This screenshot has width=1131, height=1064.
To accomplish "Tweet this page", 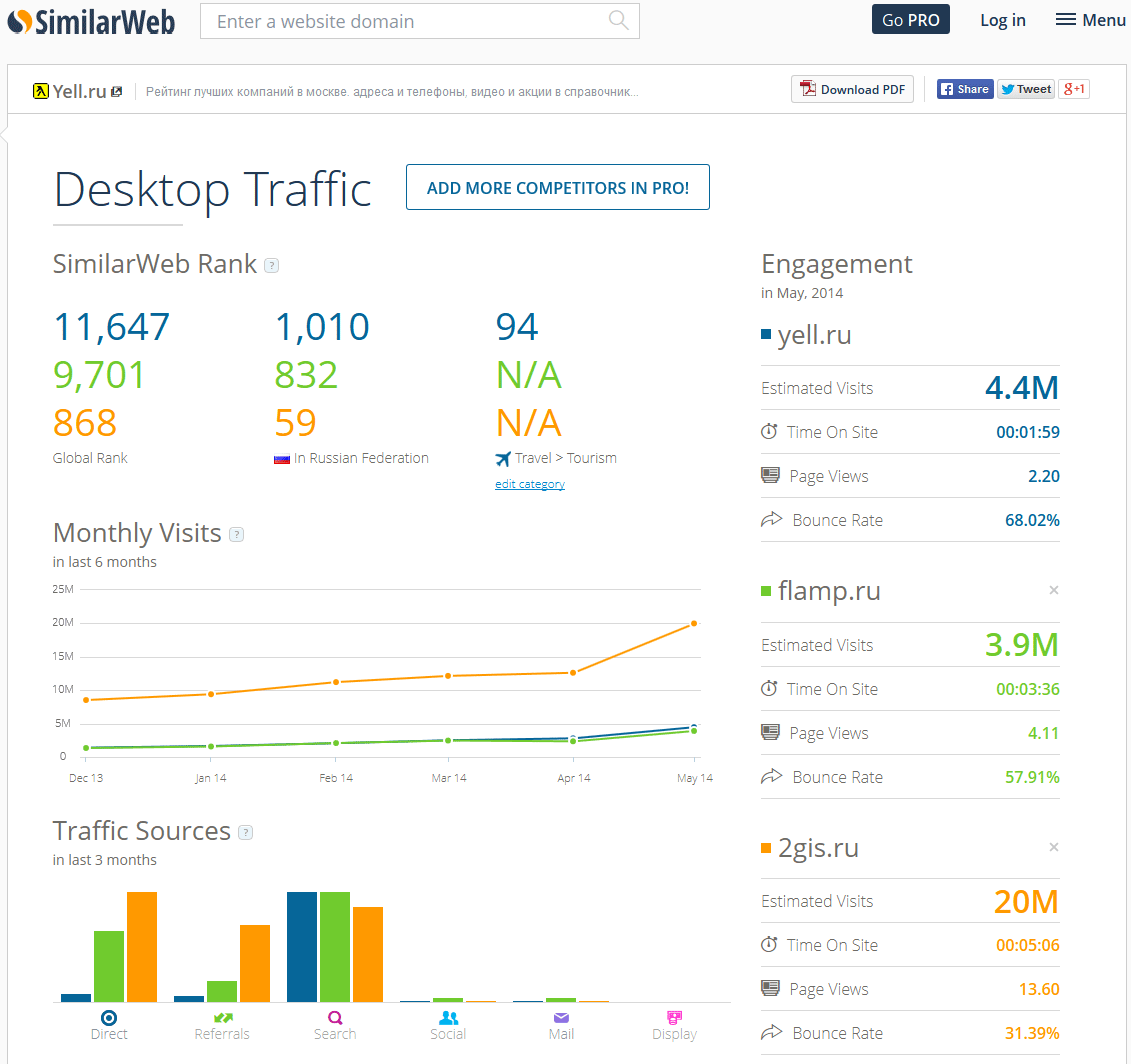I will pos(1026,89).
